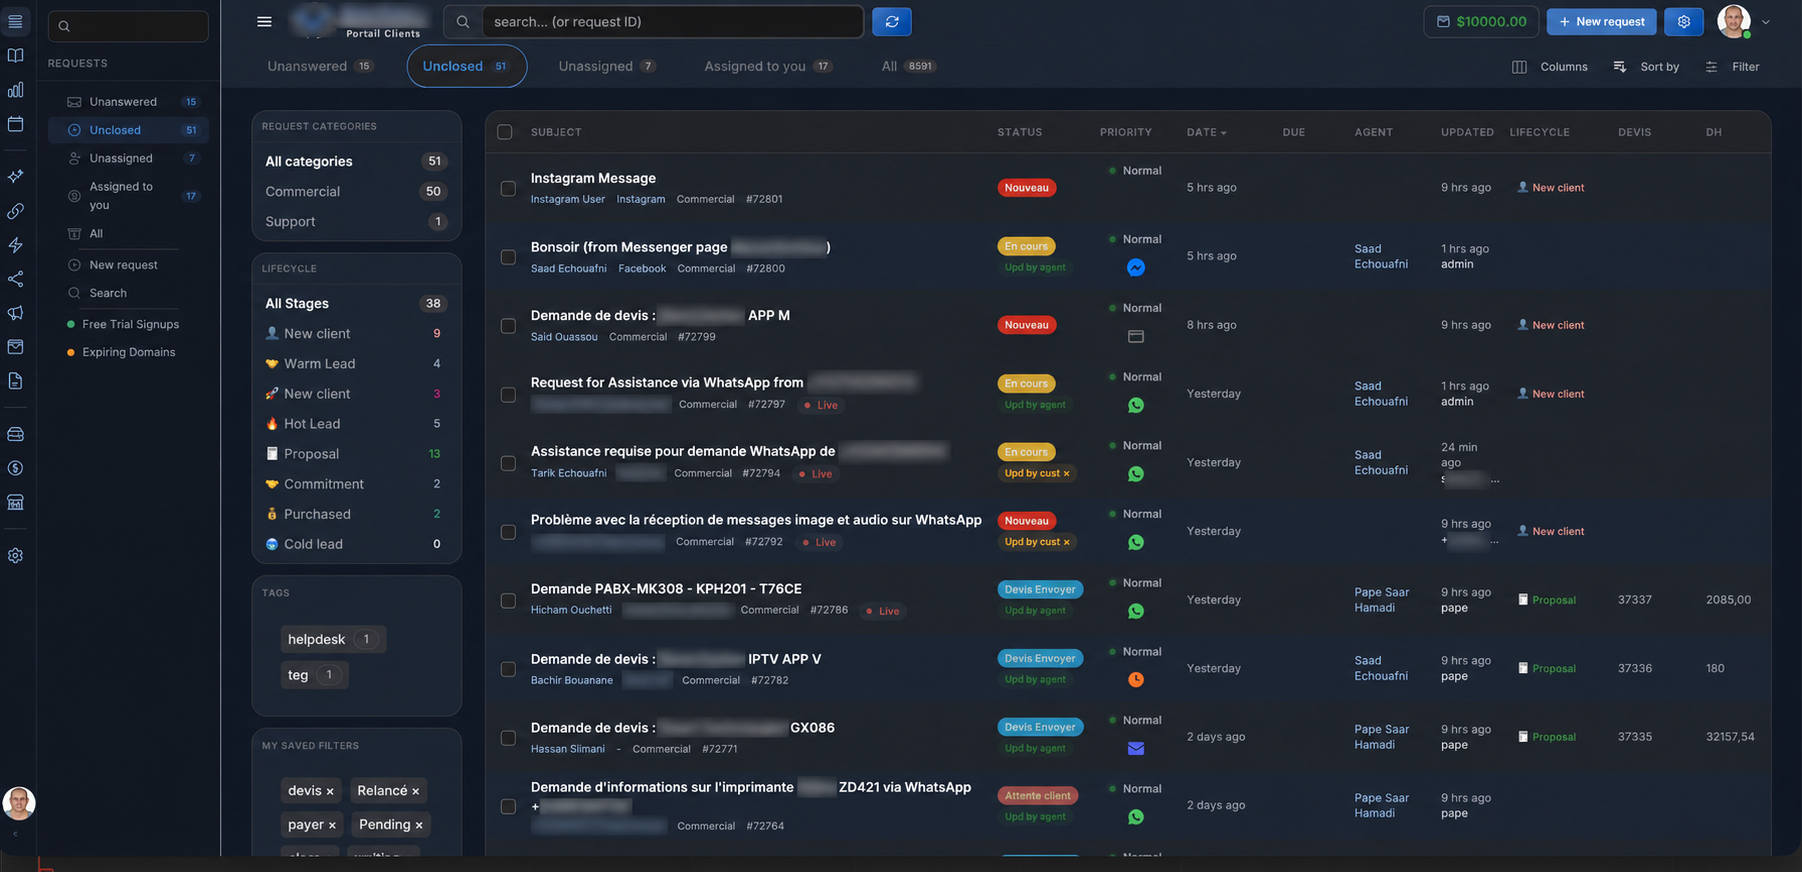Open the bottom sidebar settings gear icon
1802x872 pixels.
click(15, 556)
